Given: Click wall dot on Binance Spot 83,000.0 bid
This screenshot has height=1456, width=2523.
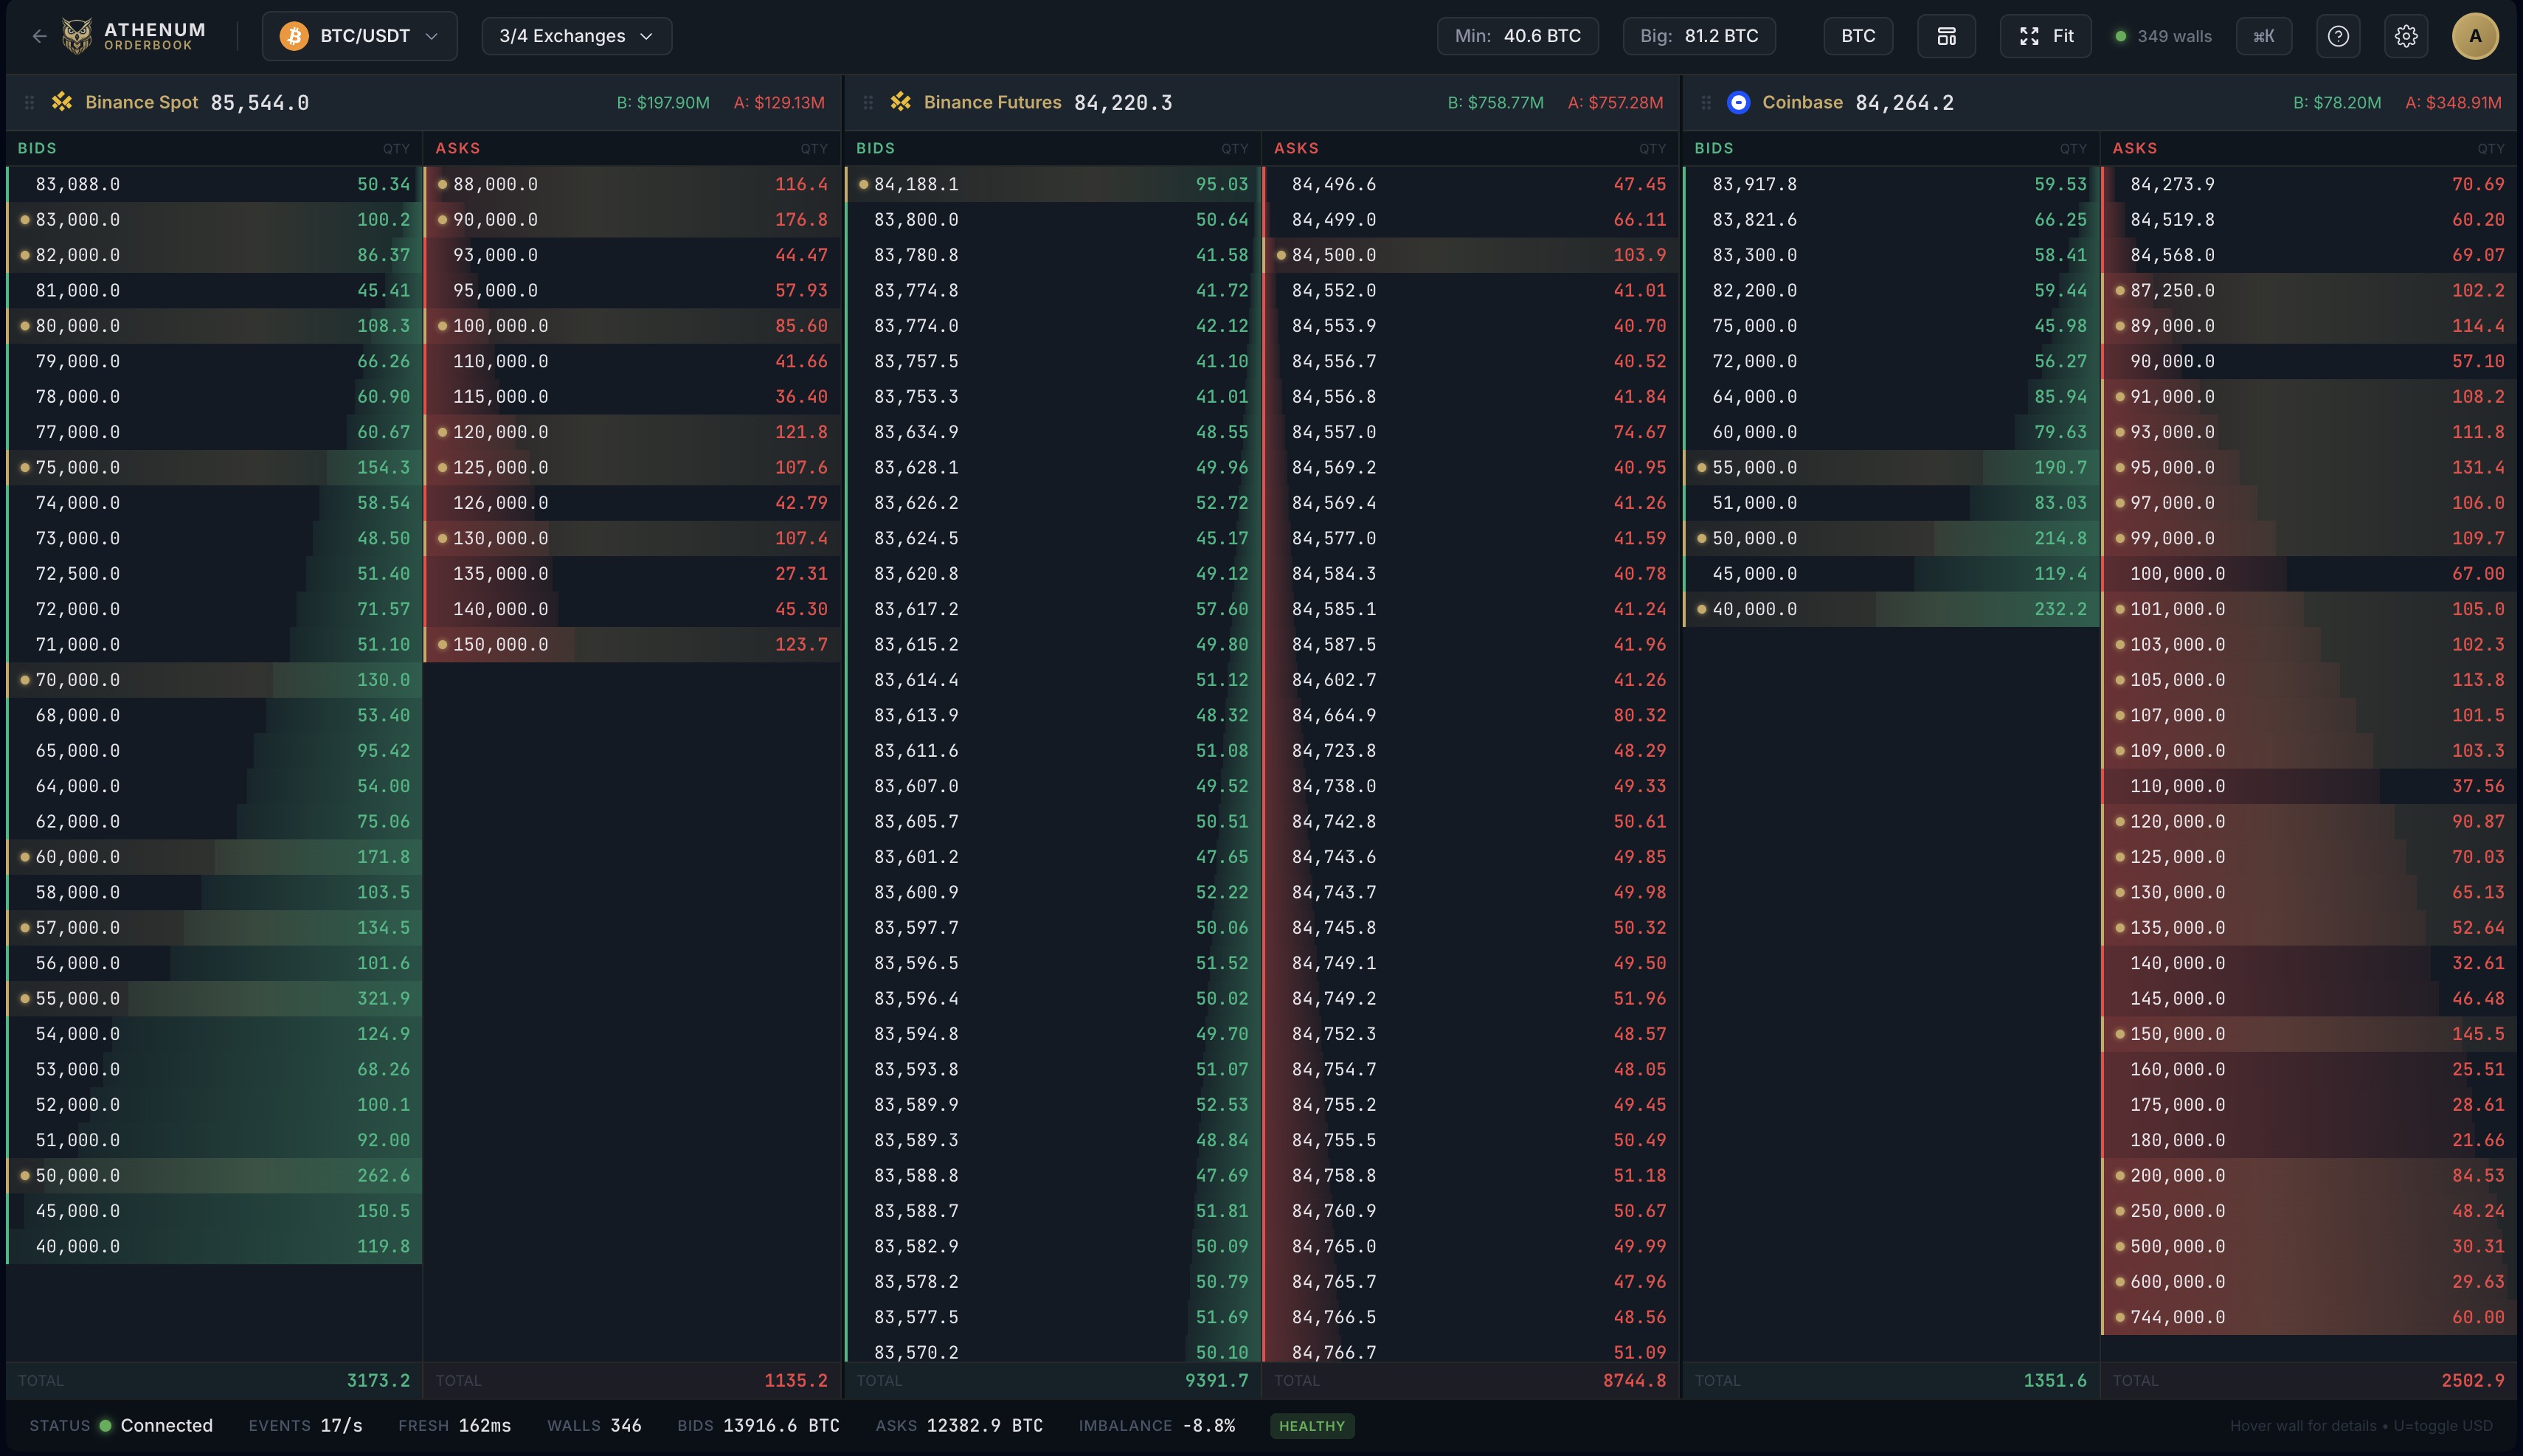Looking at the screenshot, I should pyautogui.click(x=25, y=220).
